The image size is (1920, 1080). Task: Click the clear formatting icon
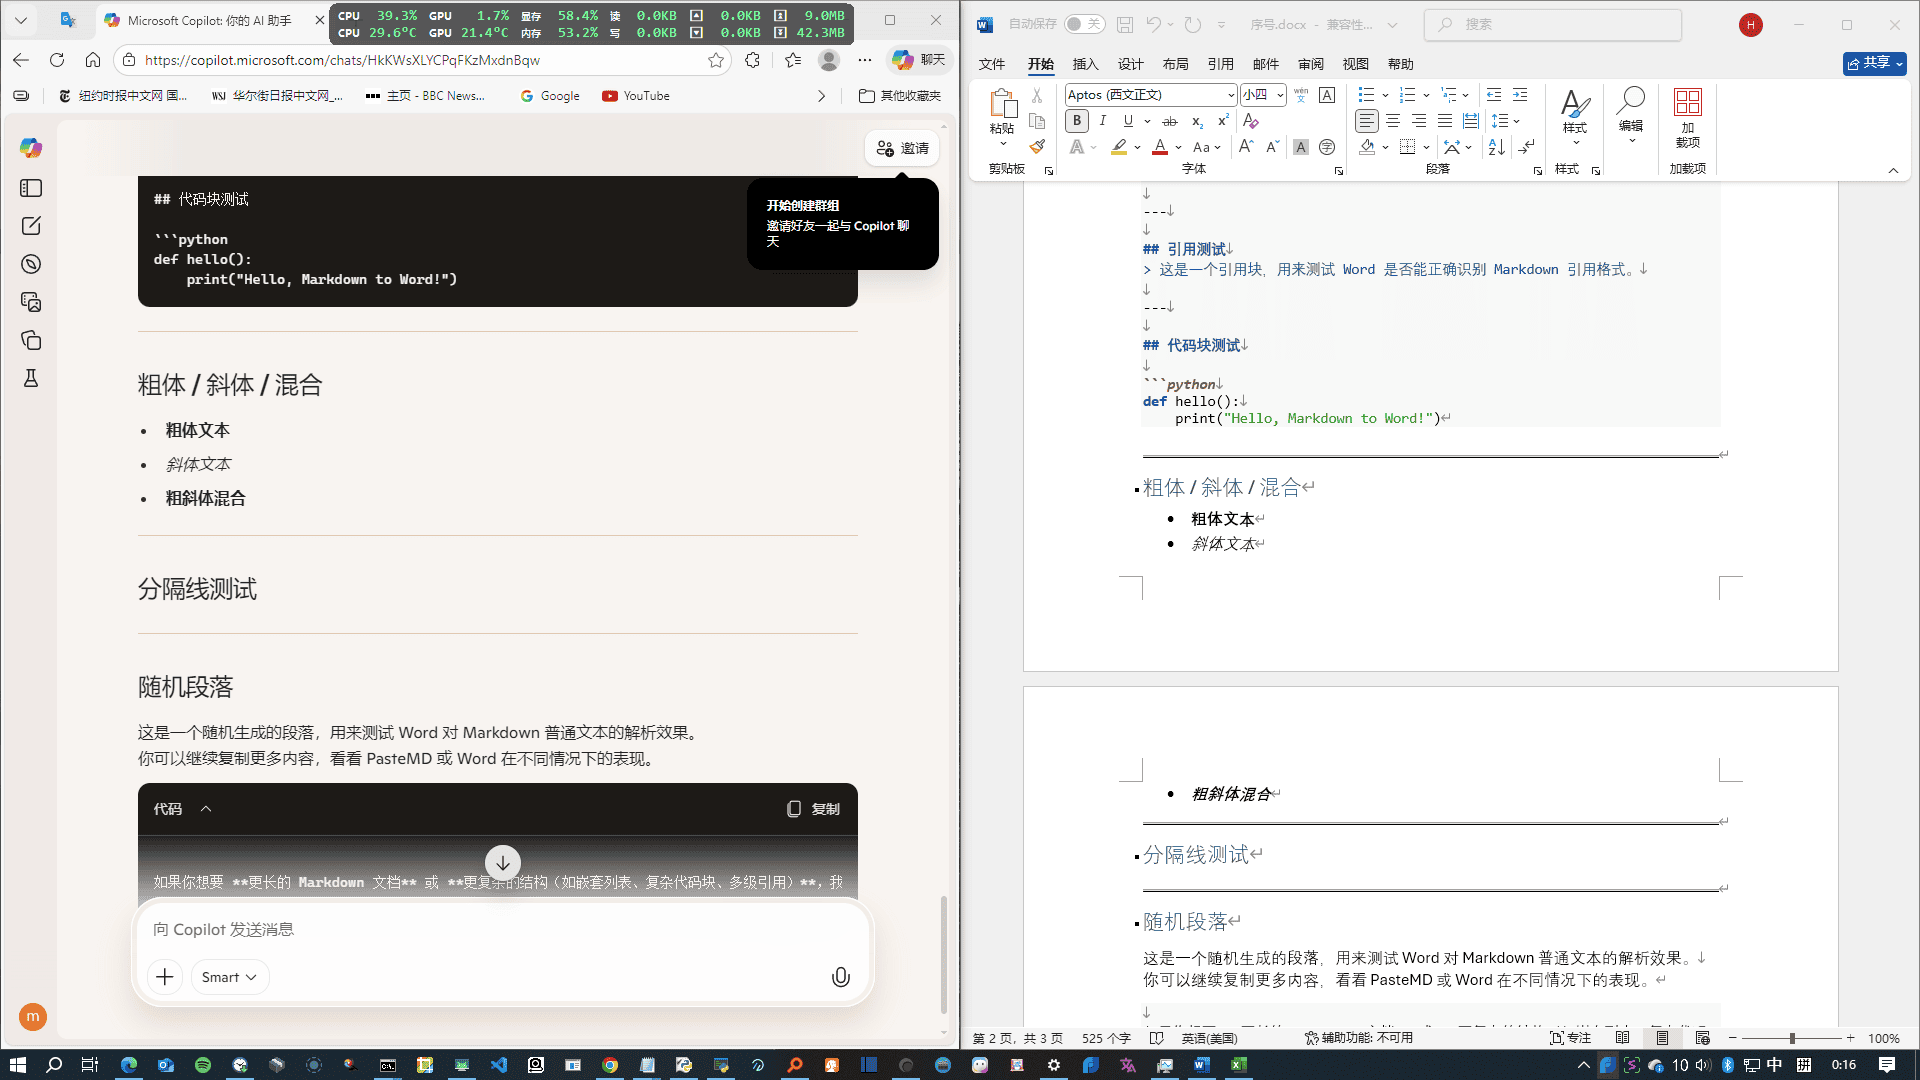(1250, 121)
